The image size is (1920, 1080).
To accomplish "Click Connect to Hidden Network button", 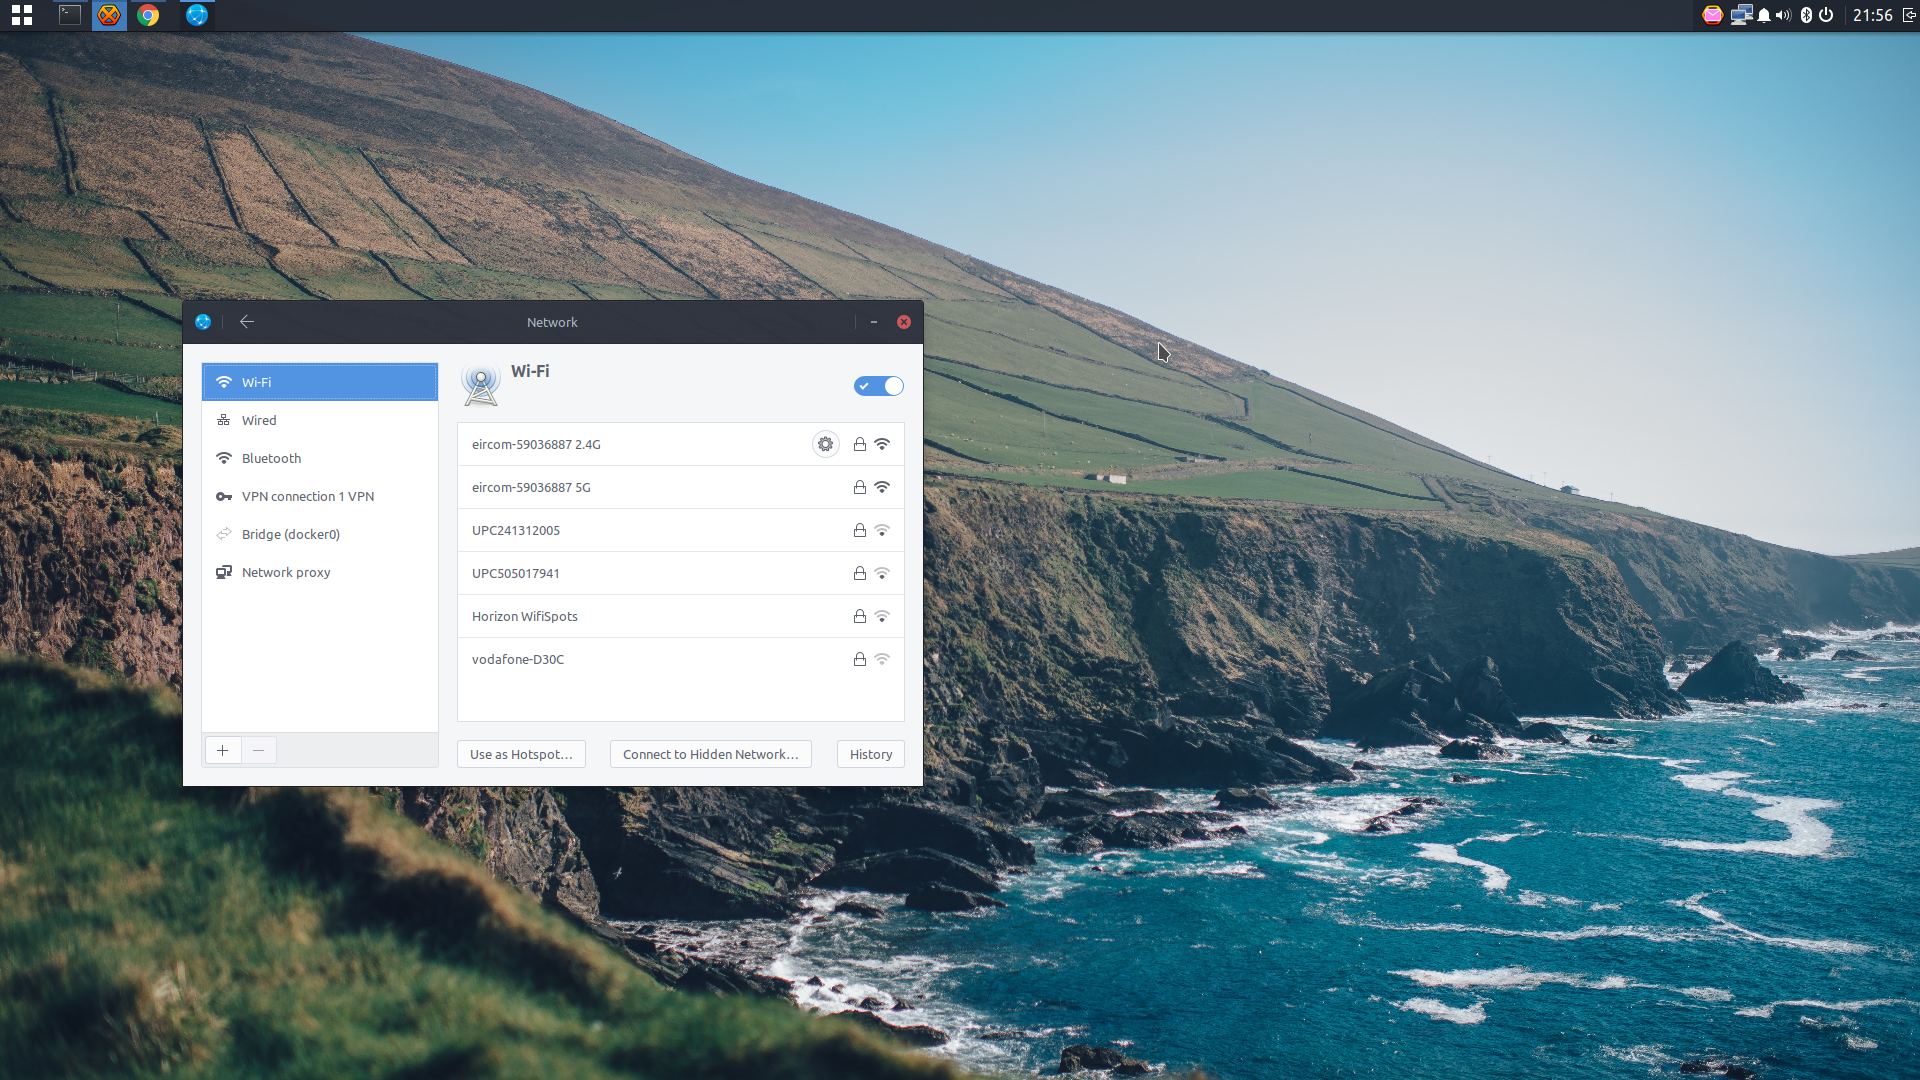I will [711, 754].
